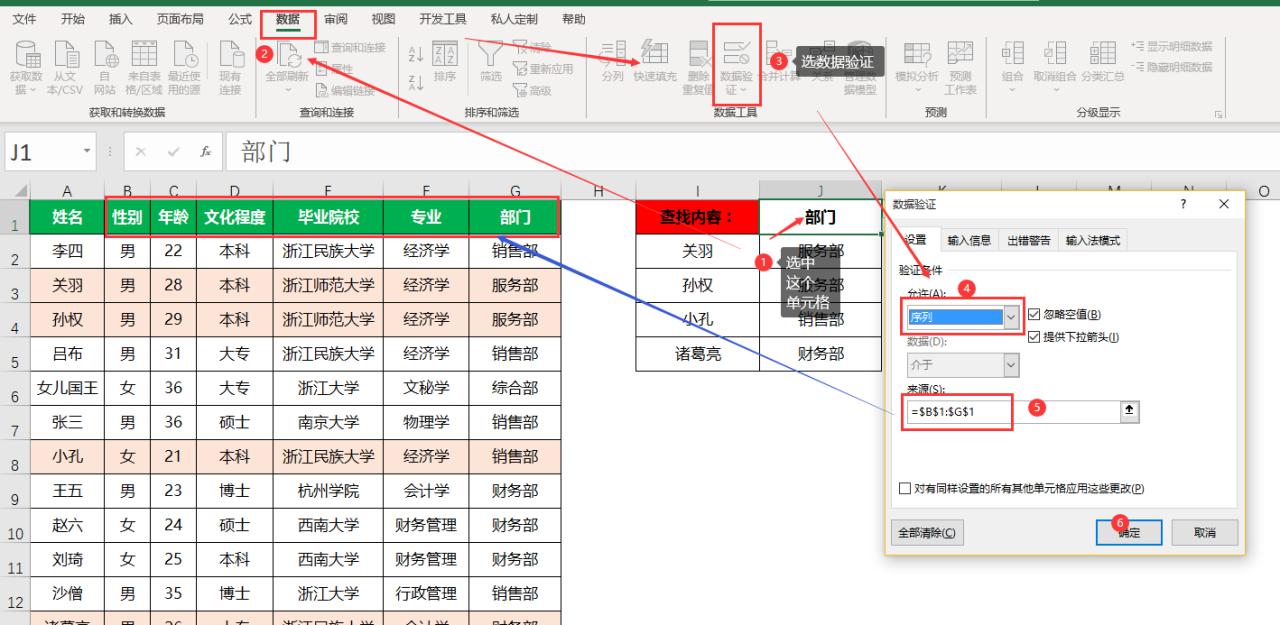
Task: Click Hide Detail (隐藏明细数据)
Action: click(1171, 67)
